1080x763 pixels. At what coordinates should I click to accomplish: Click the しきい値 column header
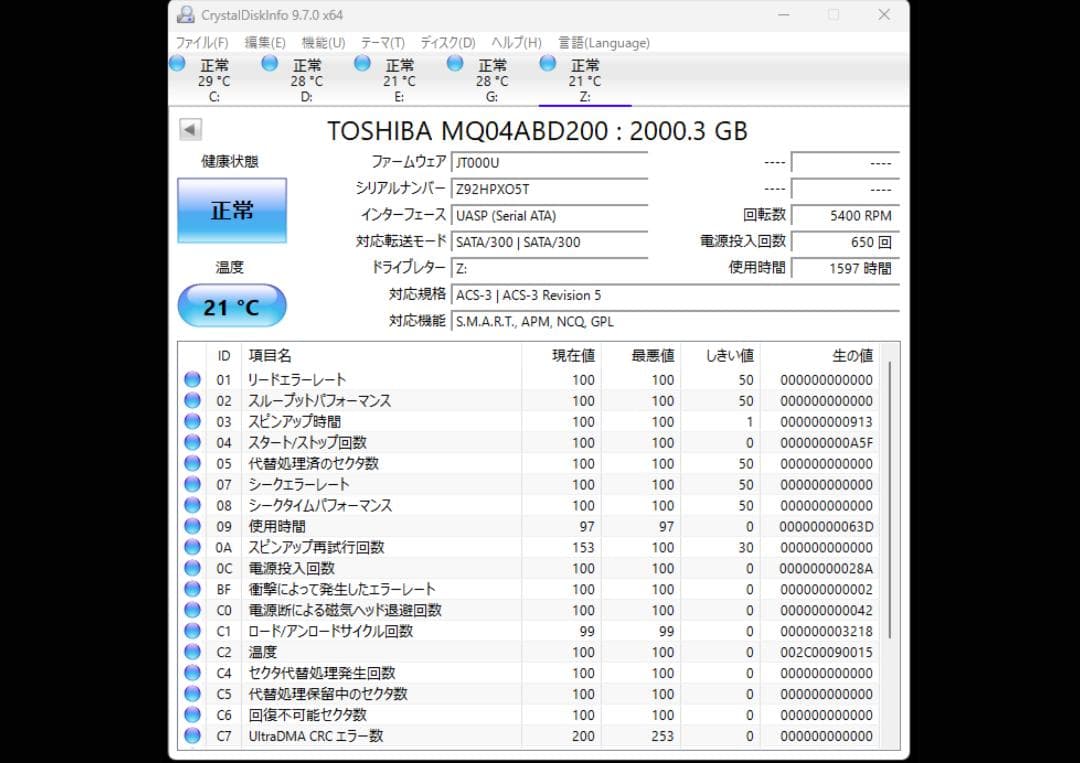[720, 355]
